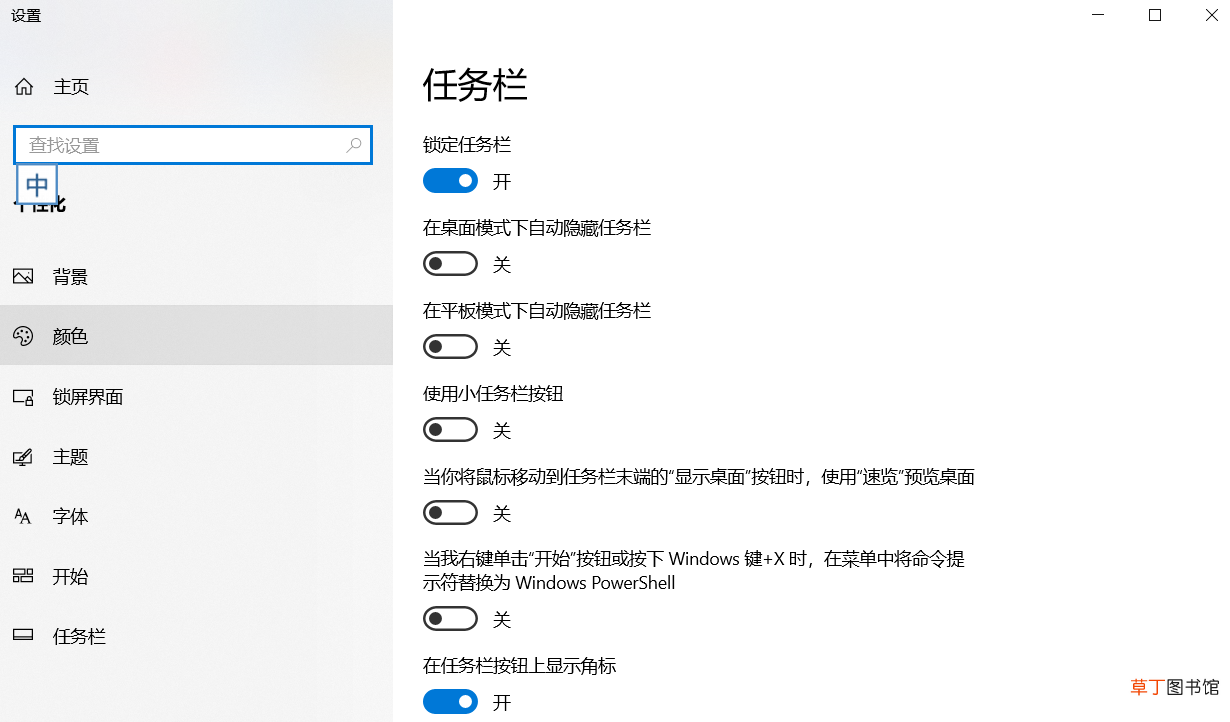This screenshot has height=722, width=1230.
Task: Disable 在任务栏按钮上显示角标 toggle
Action: (450, 702)
